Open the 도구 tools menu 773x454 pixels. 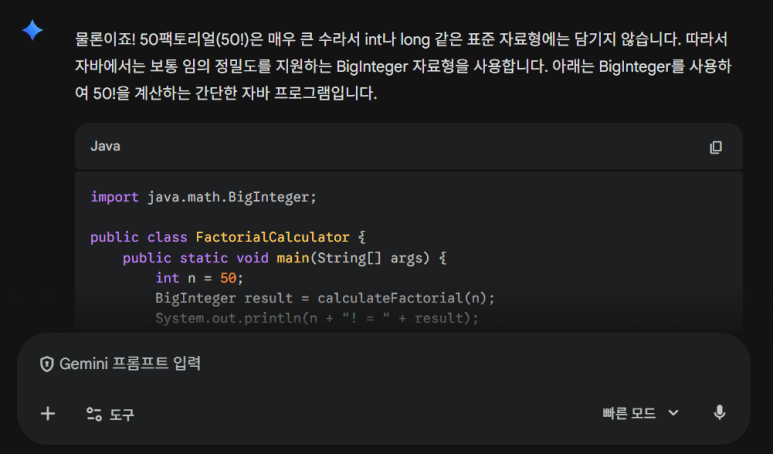coord(110,414)
